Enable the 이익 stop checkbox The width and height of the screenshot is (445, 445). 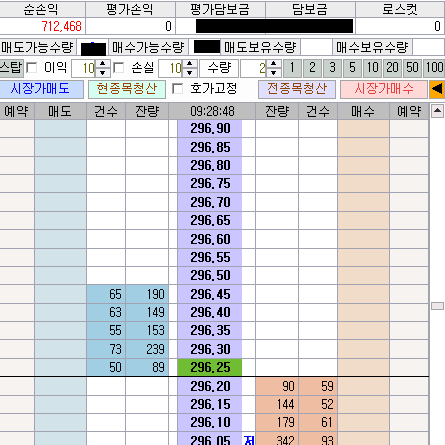pos(32,68)
